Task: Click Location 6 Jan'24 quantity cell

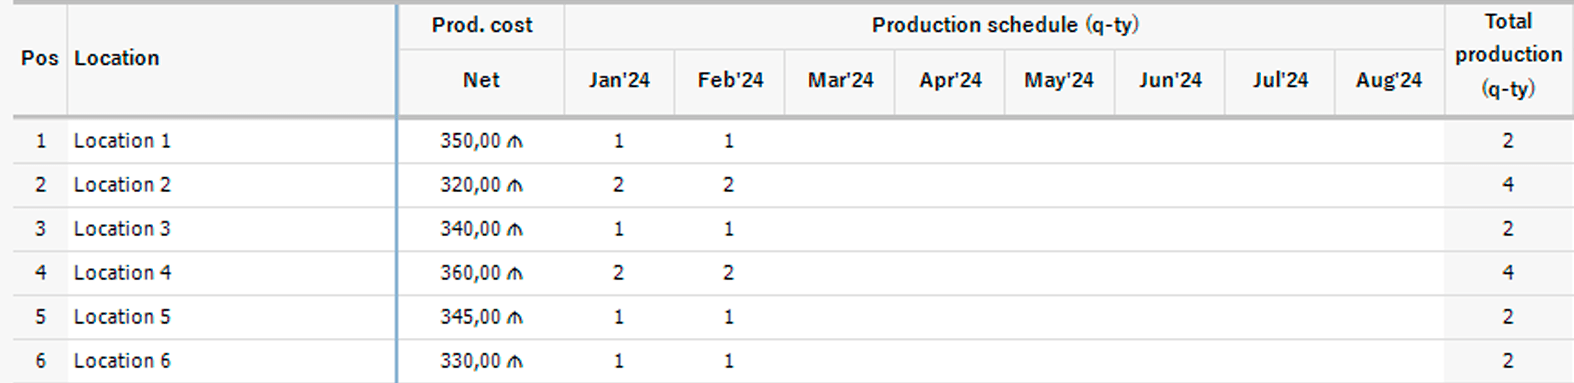Action: (x=619, y=361)
